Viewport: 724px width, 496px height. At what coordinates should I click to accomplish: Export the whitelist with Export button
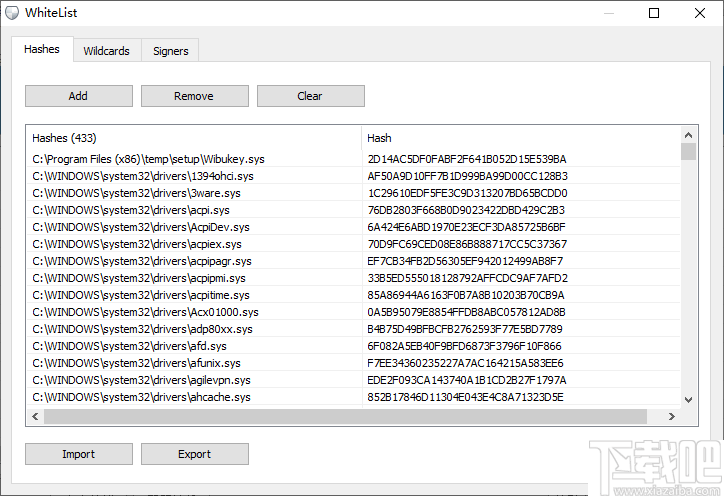[x=195, y=454]
